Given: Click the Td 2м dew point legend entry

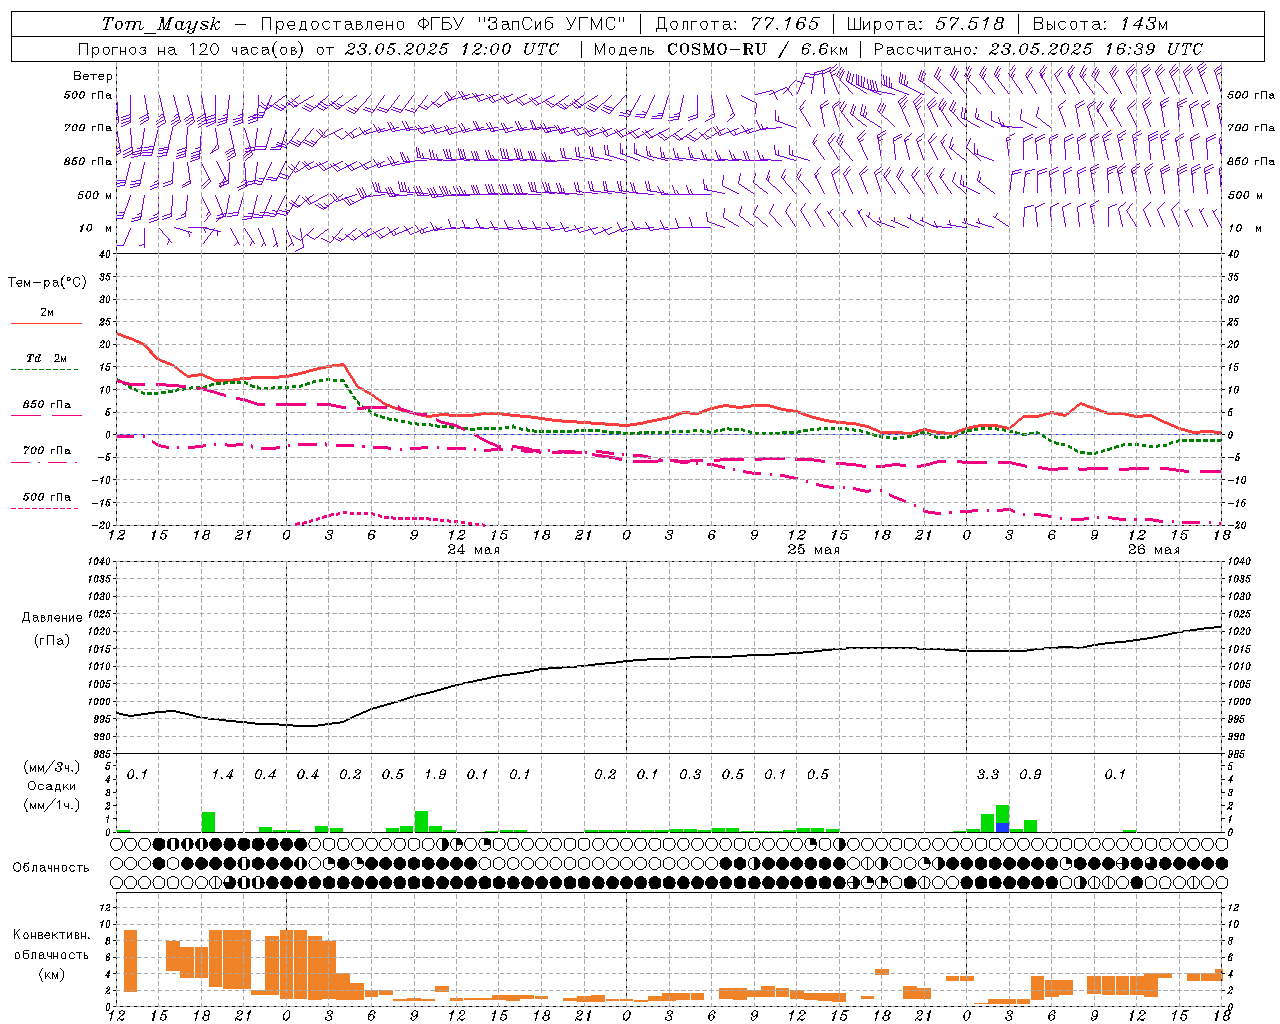Looking at the screenshot, I should click(x=46, y=361).
